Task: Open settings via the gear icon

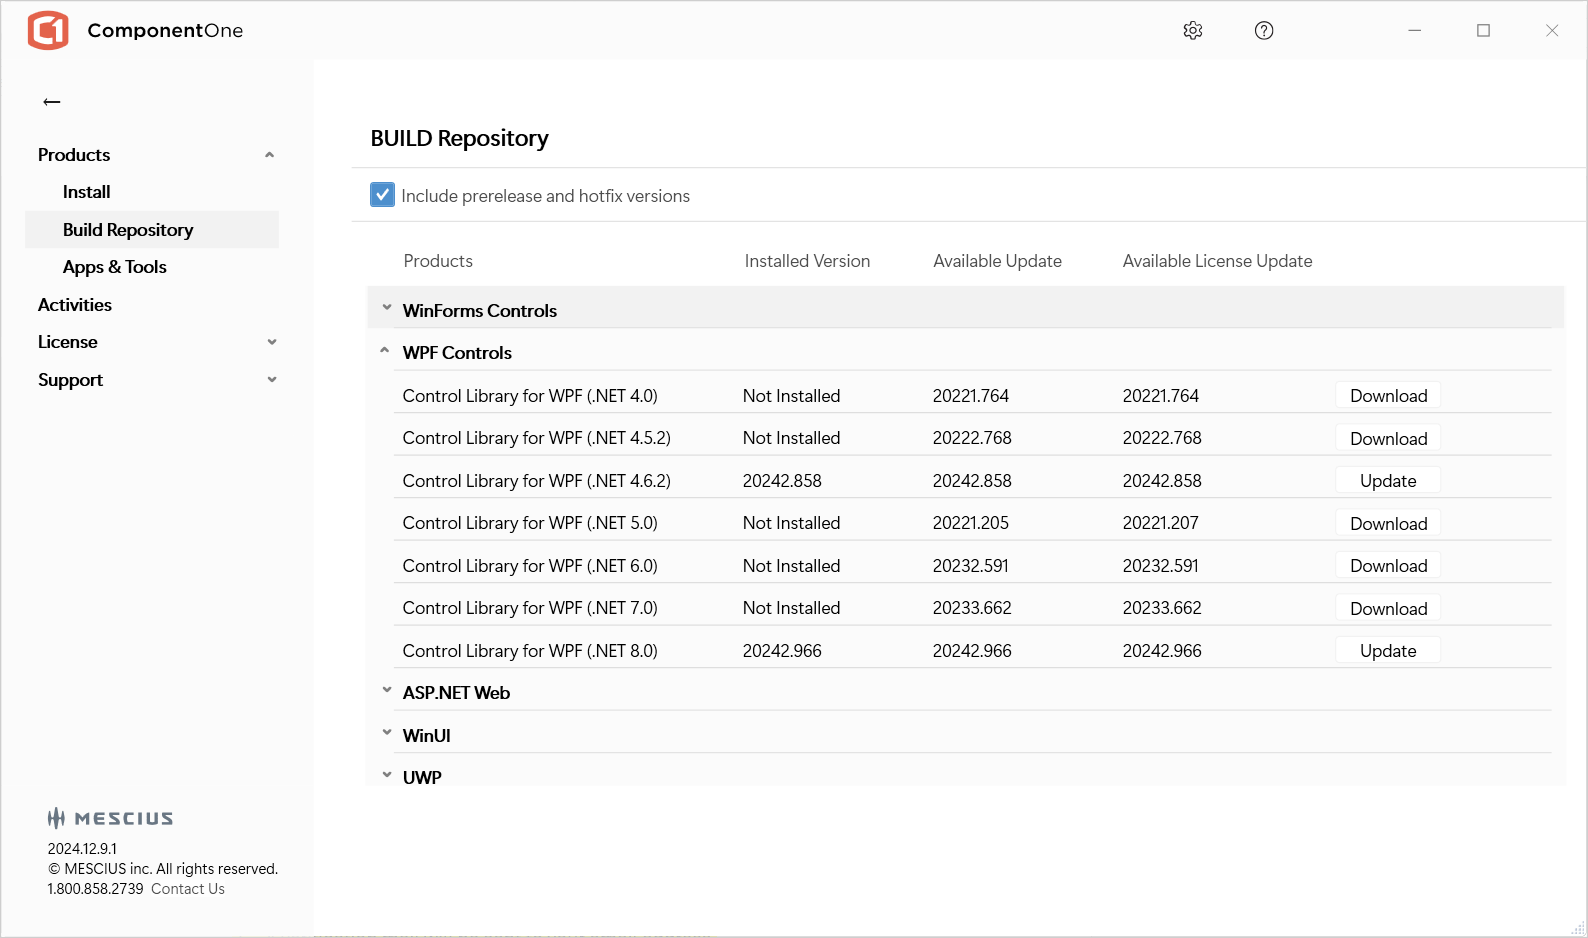Action: coord(1192,31)
